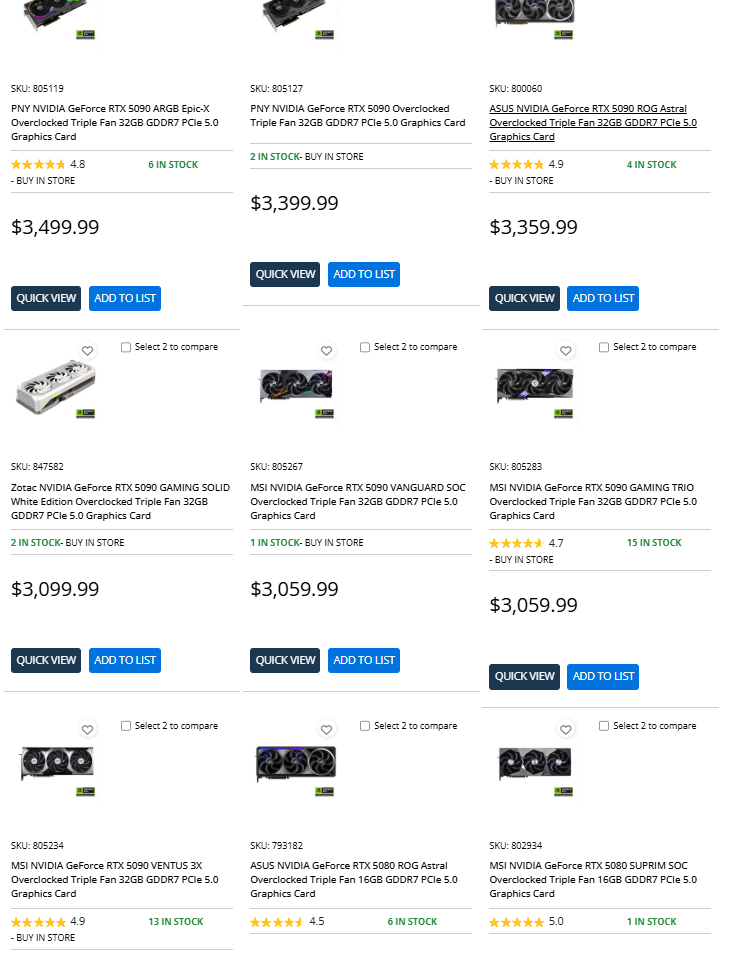
Task: Click wishlist heart on MSI VENTUS 3X card
Action: coord(88,730)
